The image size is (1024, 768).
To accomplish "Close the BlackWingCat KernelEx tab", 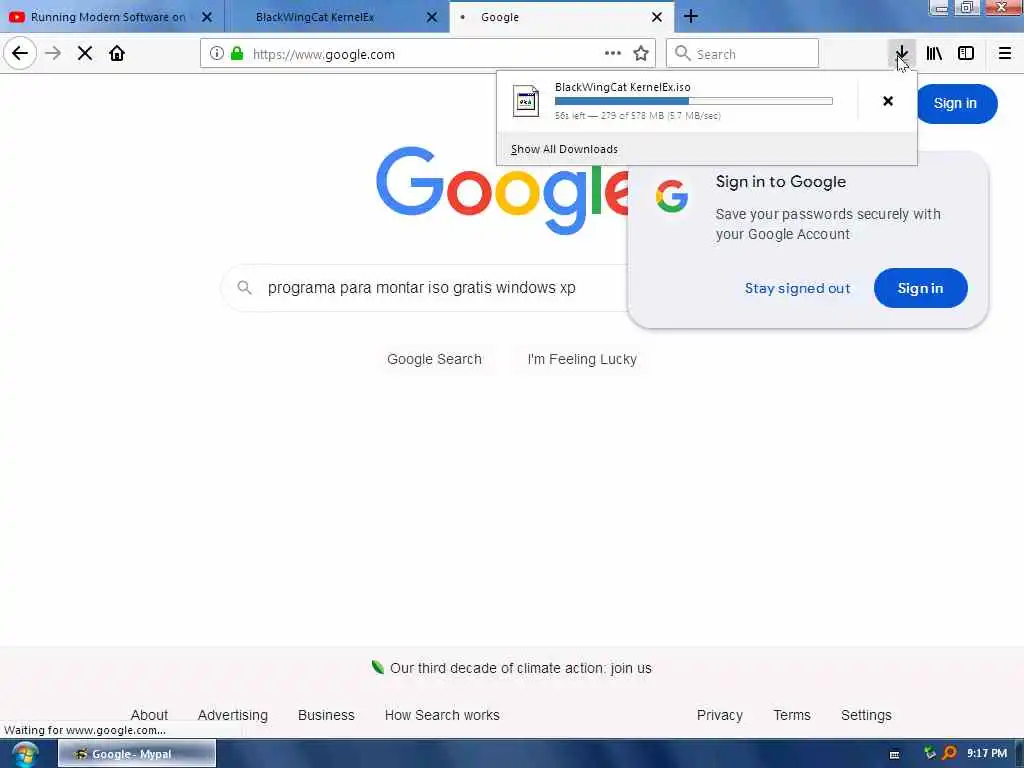I will point(432,17).
